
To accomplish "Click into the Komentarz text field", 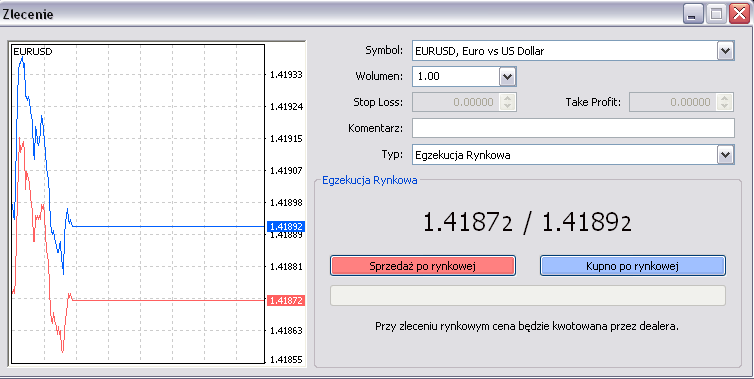I will point(573,128).
